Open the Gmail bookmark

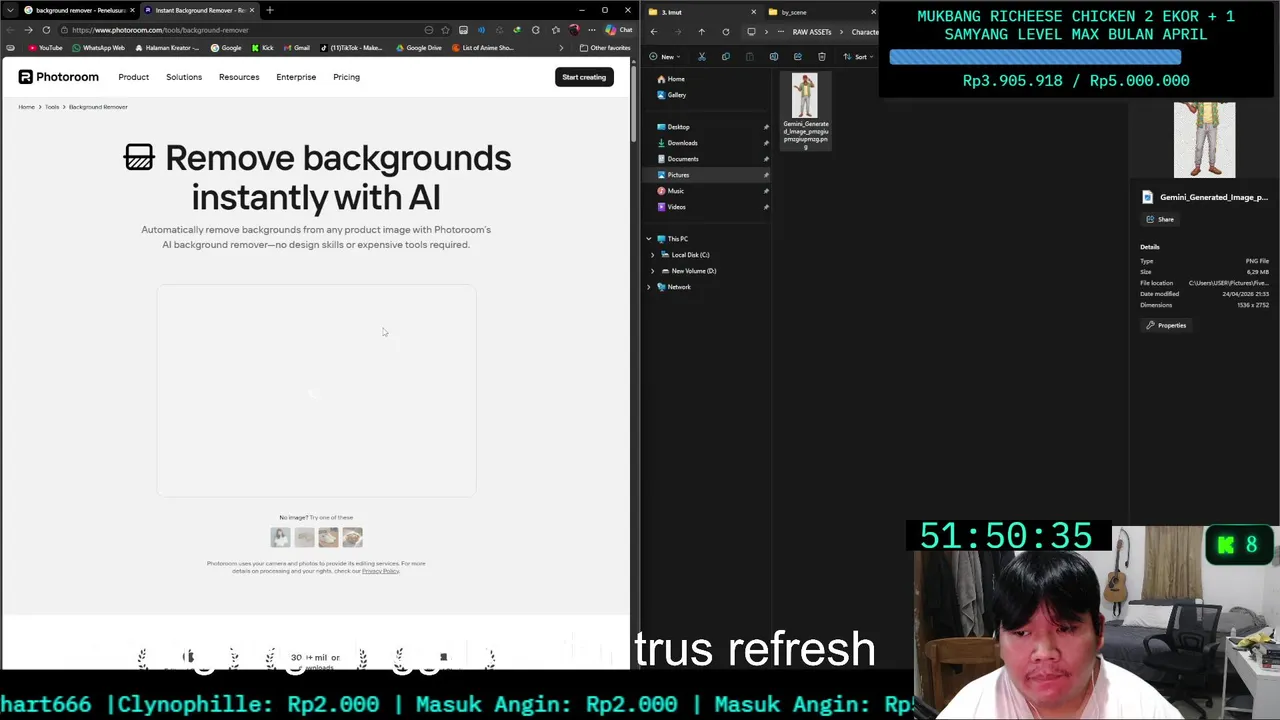pos(296,48)
